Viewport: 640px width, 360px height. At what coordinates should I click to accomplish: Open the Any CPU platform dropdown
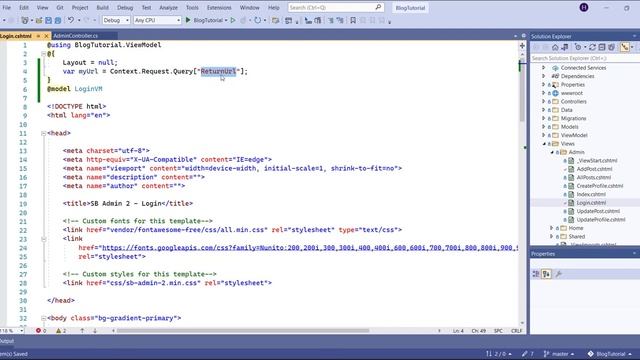coord(157,20)
